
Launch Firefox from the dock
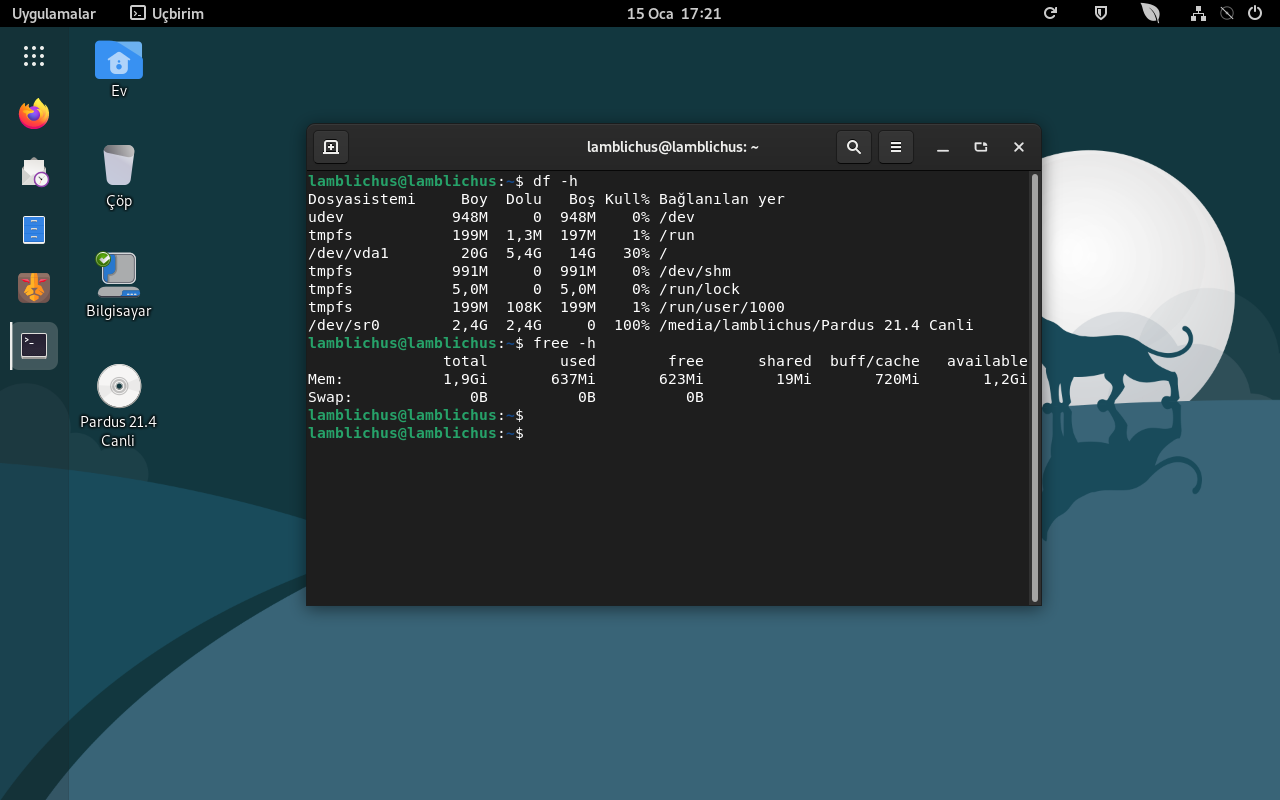point(34,114)
